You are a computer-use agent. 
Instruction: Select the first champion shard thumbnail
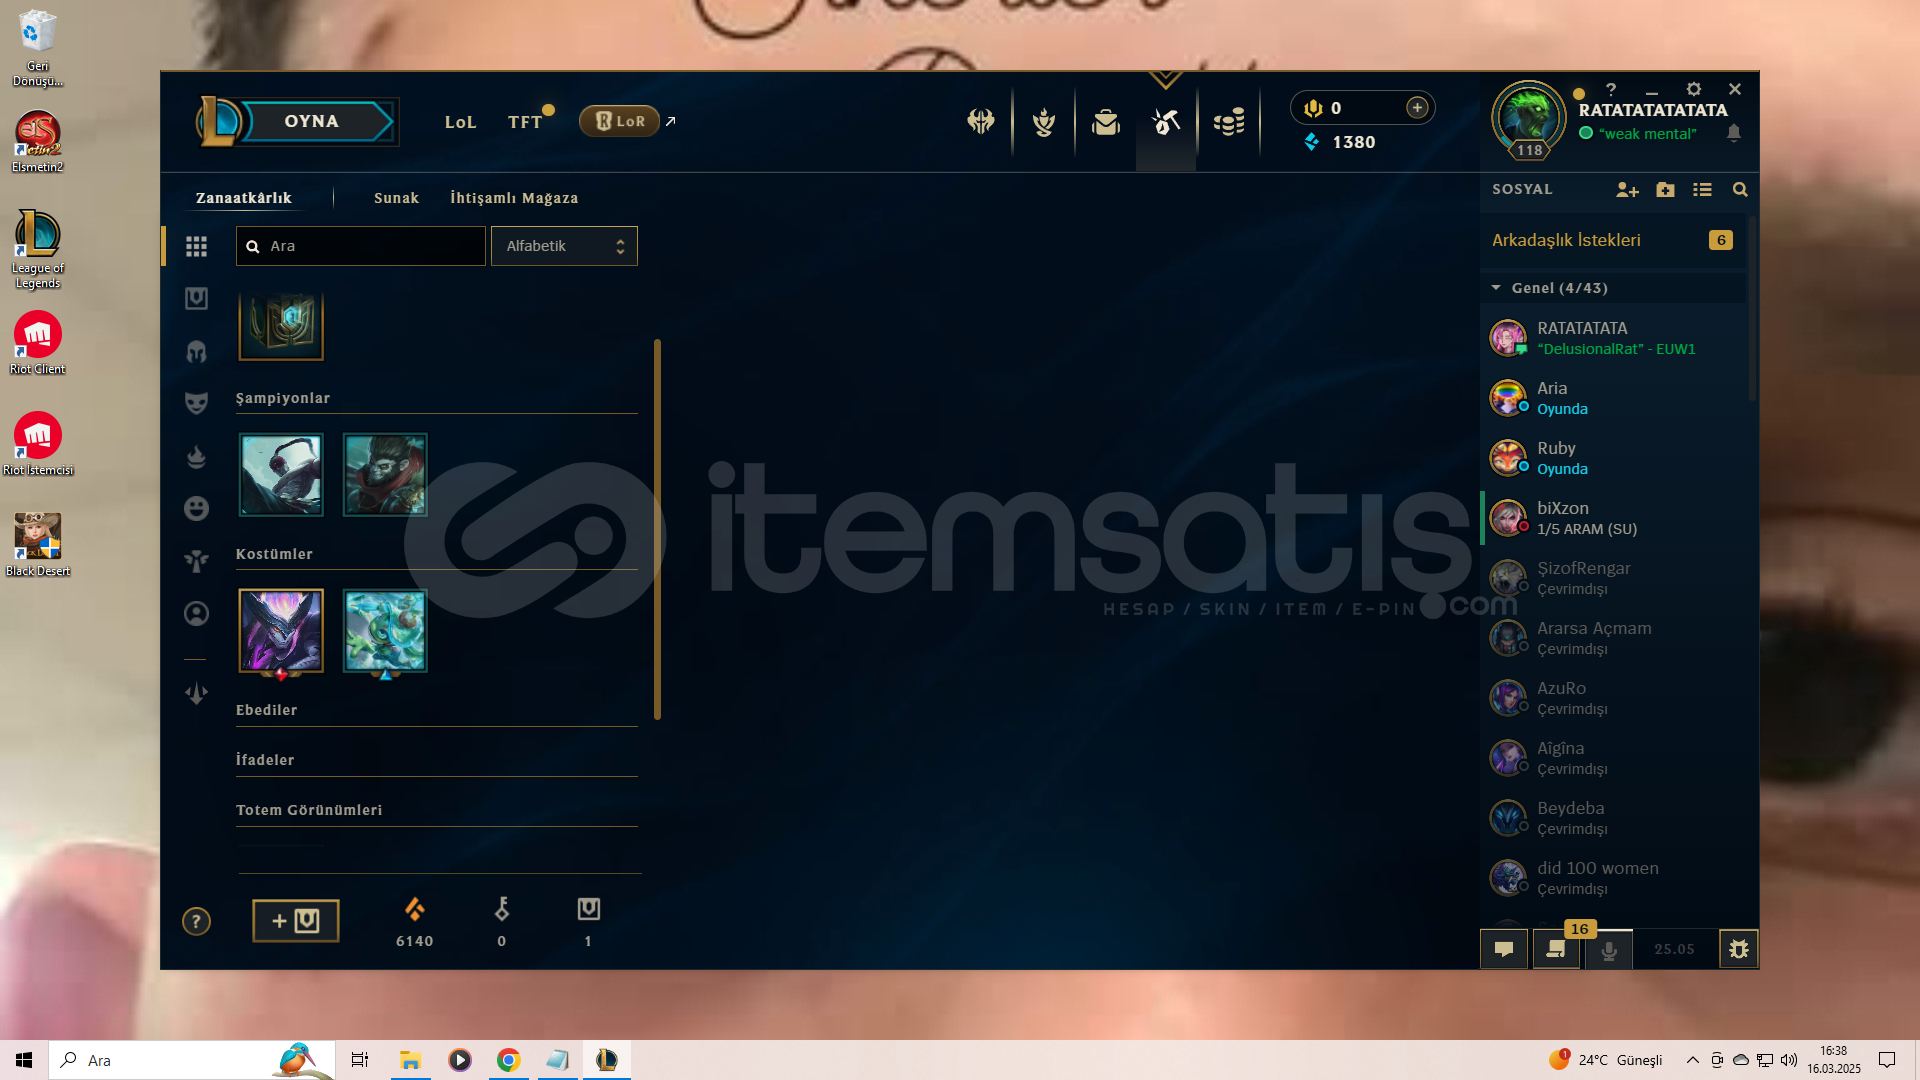(x=281, y=475)
